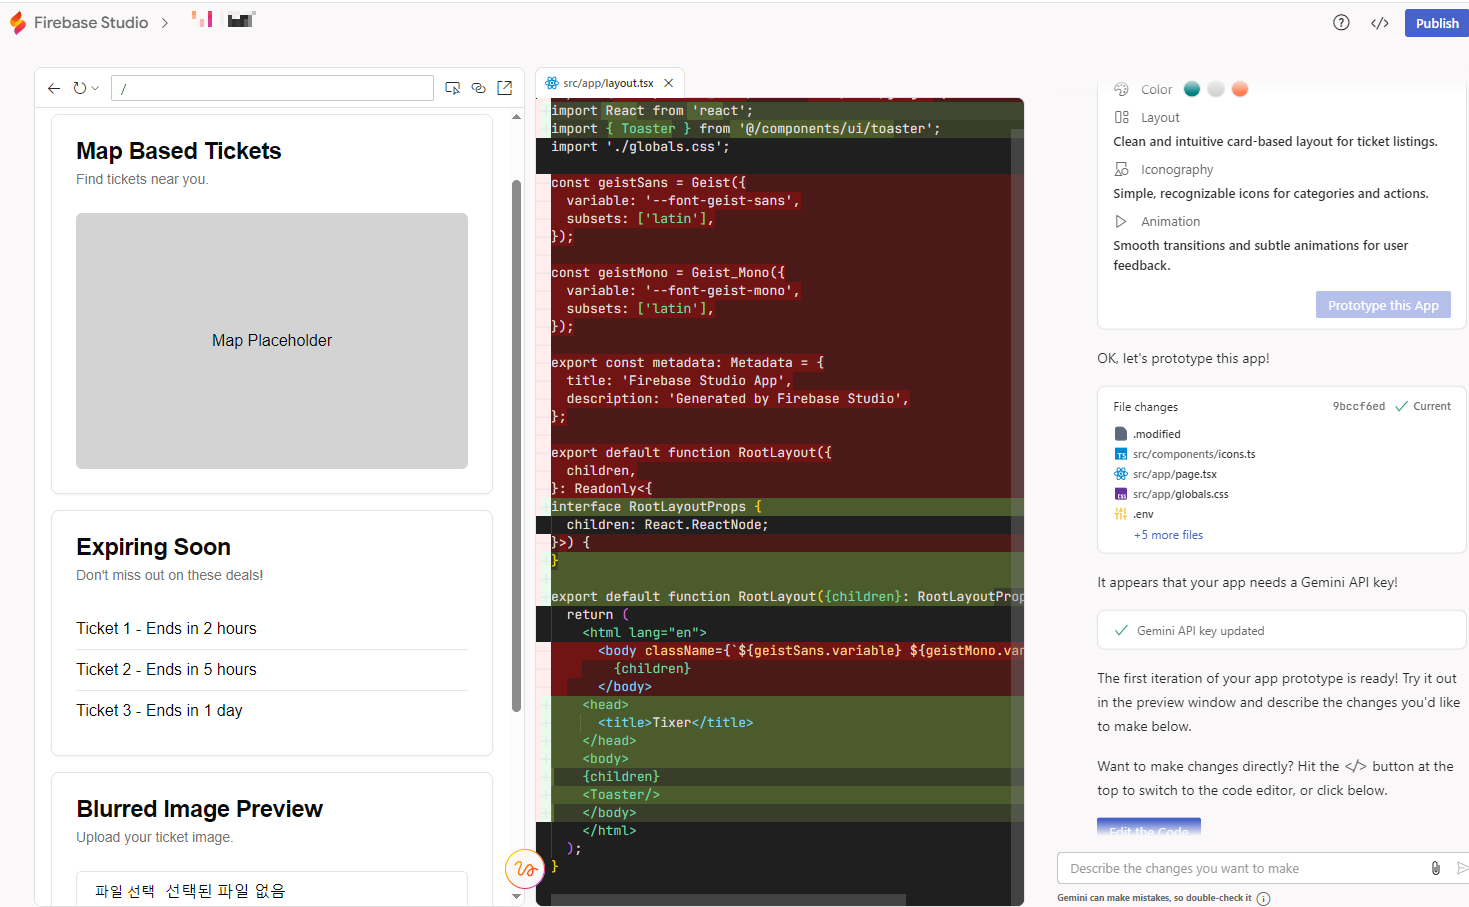Viewport: 1469px width, 907px height.
Task: Click the Layout section icon
Action: click(x=1121, y=117)
